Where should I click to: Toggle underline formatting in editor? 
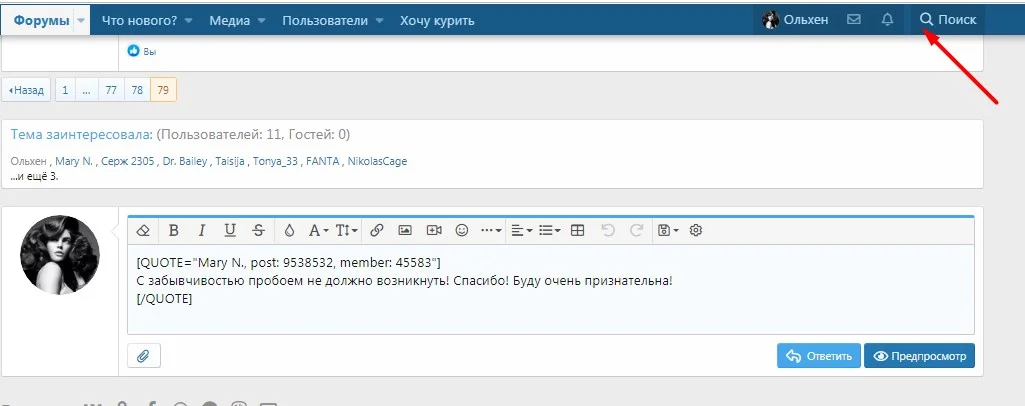pyautogui.click(x=230, y=230)
